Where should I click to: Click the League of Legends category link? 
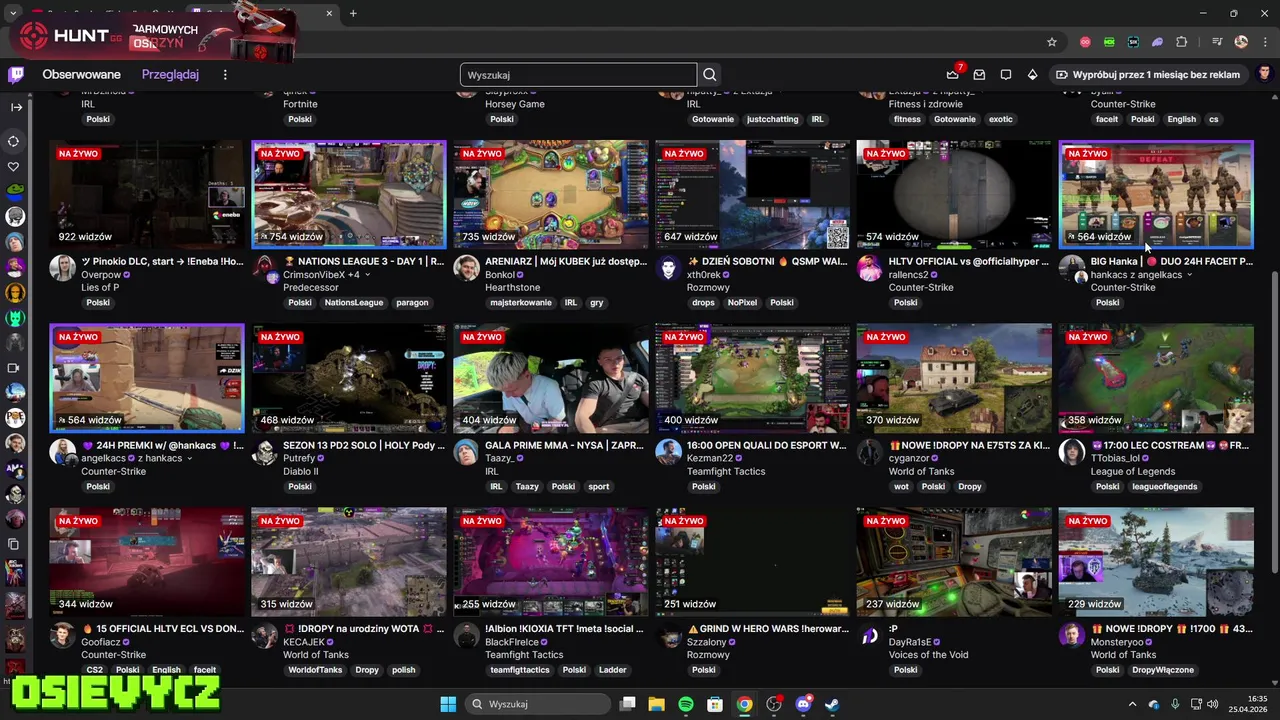pos(1133,472)
